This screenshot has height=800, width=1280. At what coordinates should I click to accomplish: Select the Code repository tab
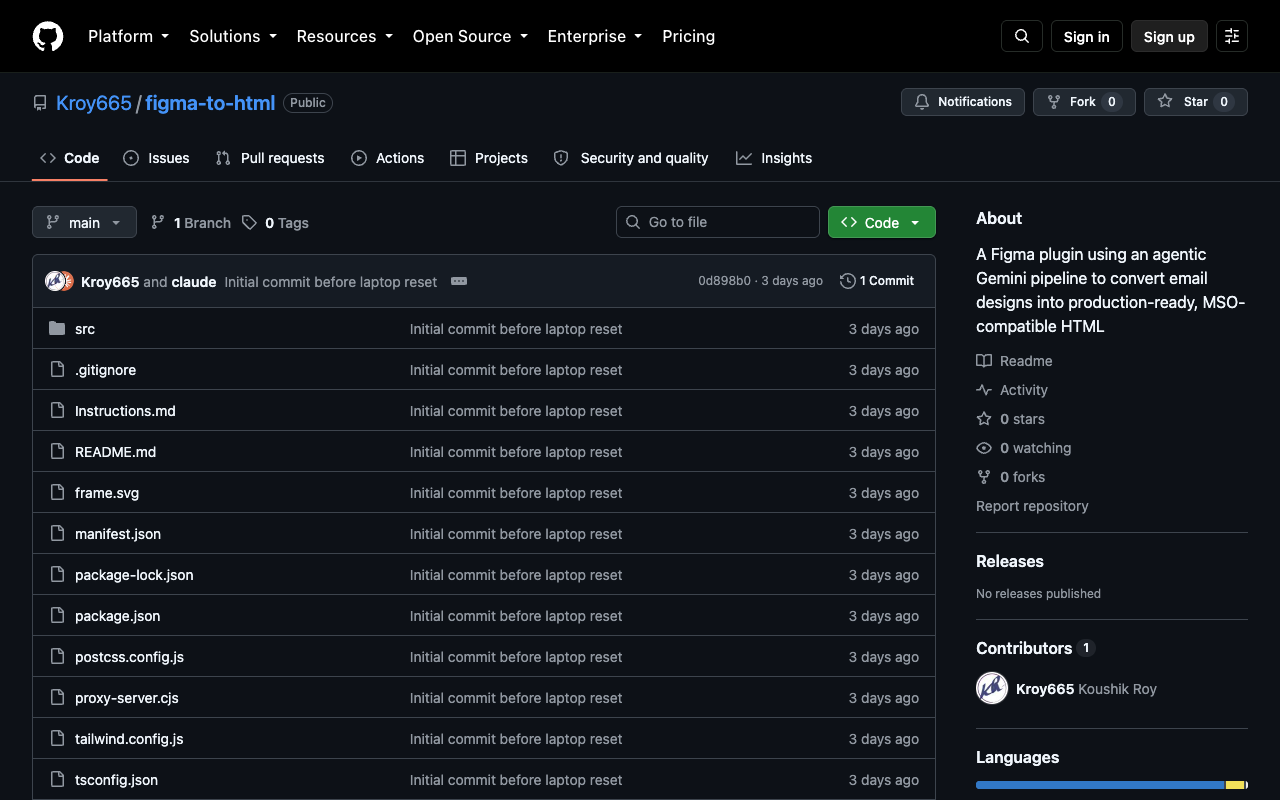pyautogui.click(x=70, y=158)
